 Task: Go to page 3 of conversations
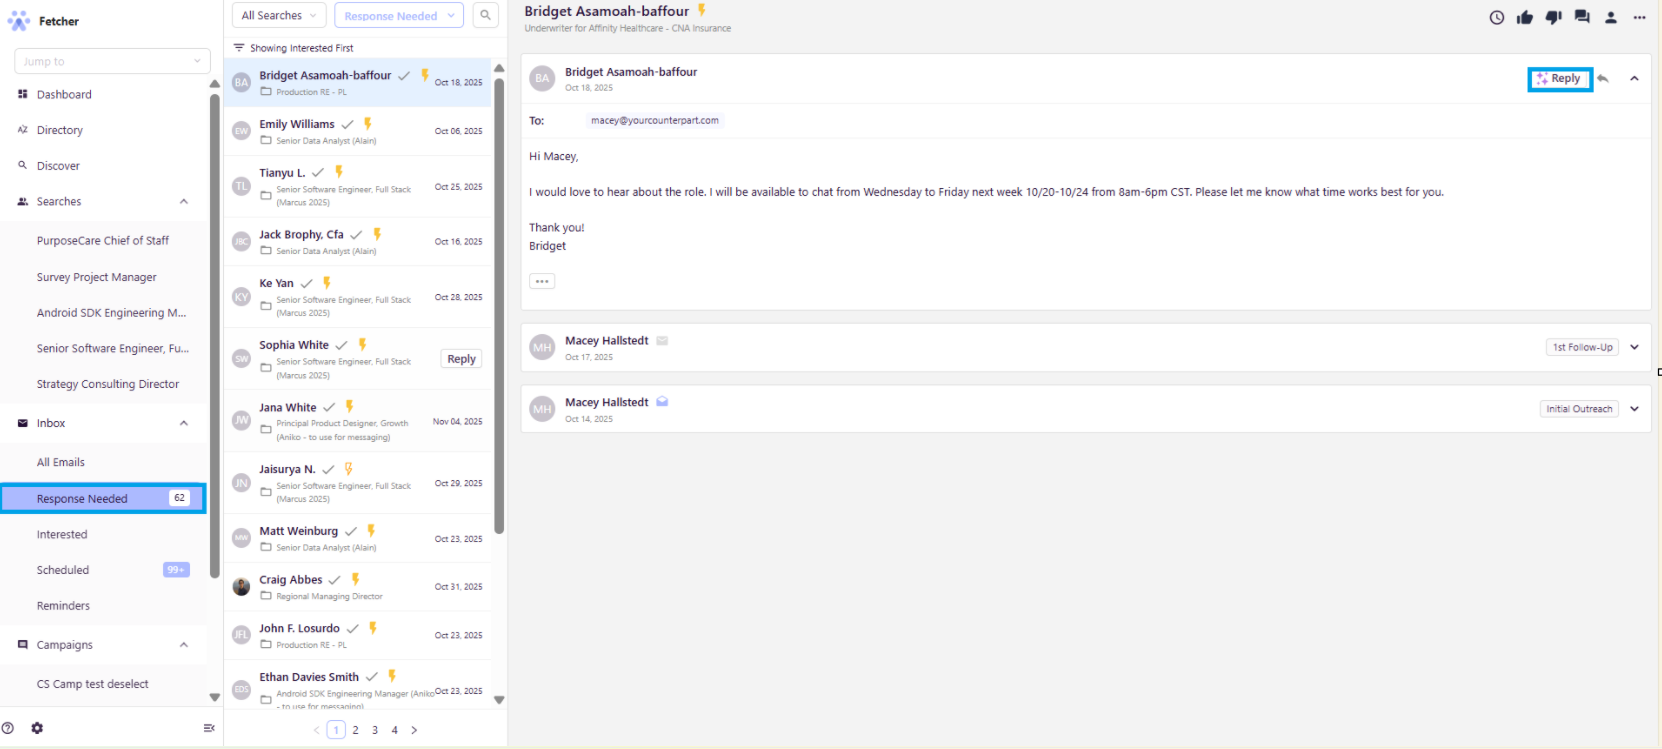pos(375,730)
